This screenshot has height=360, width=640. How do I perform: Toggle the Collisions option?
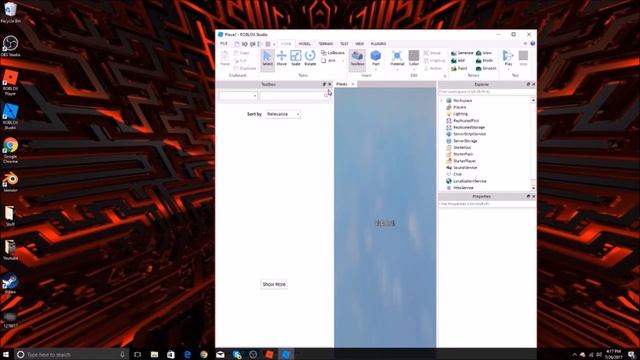(333, 53)
